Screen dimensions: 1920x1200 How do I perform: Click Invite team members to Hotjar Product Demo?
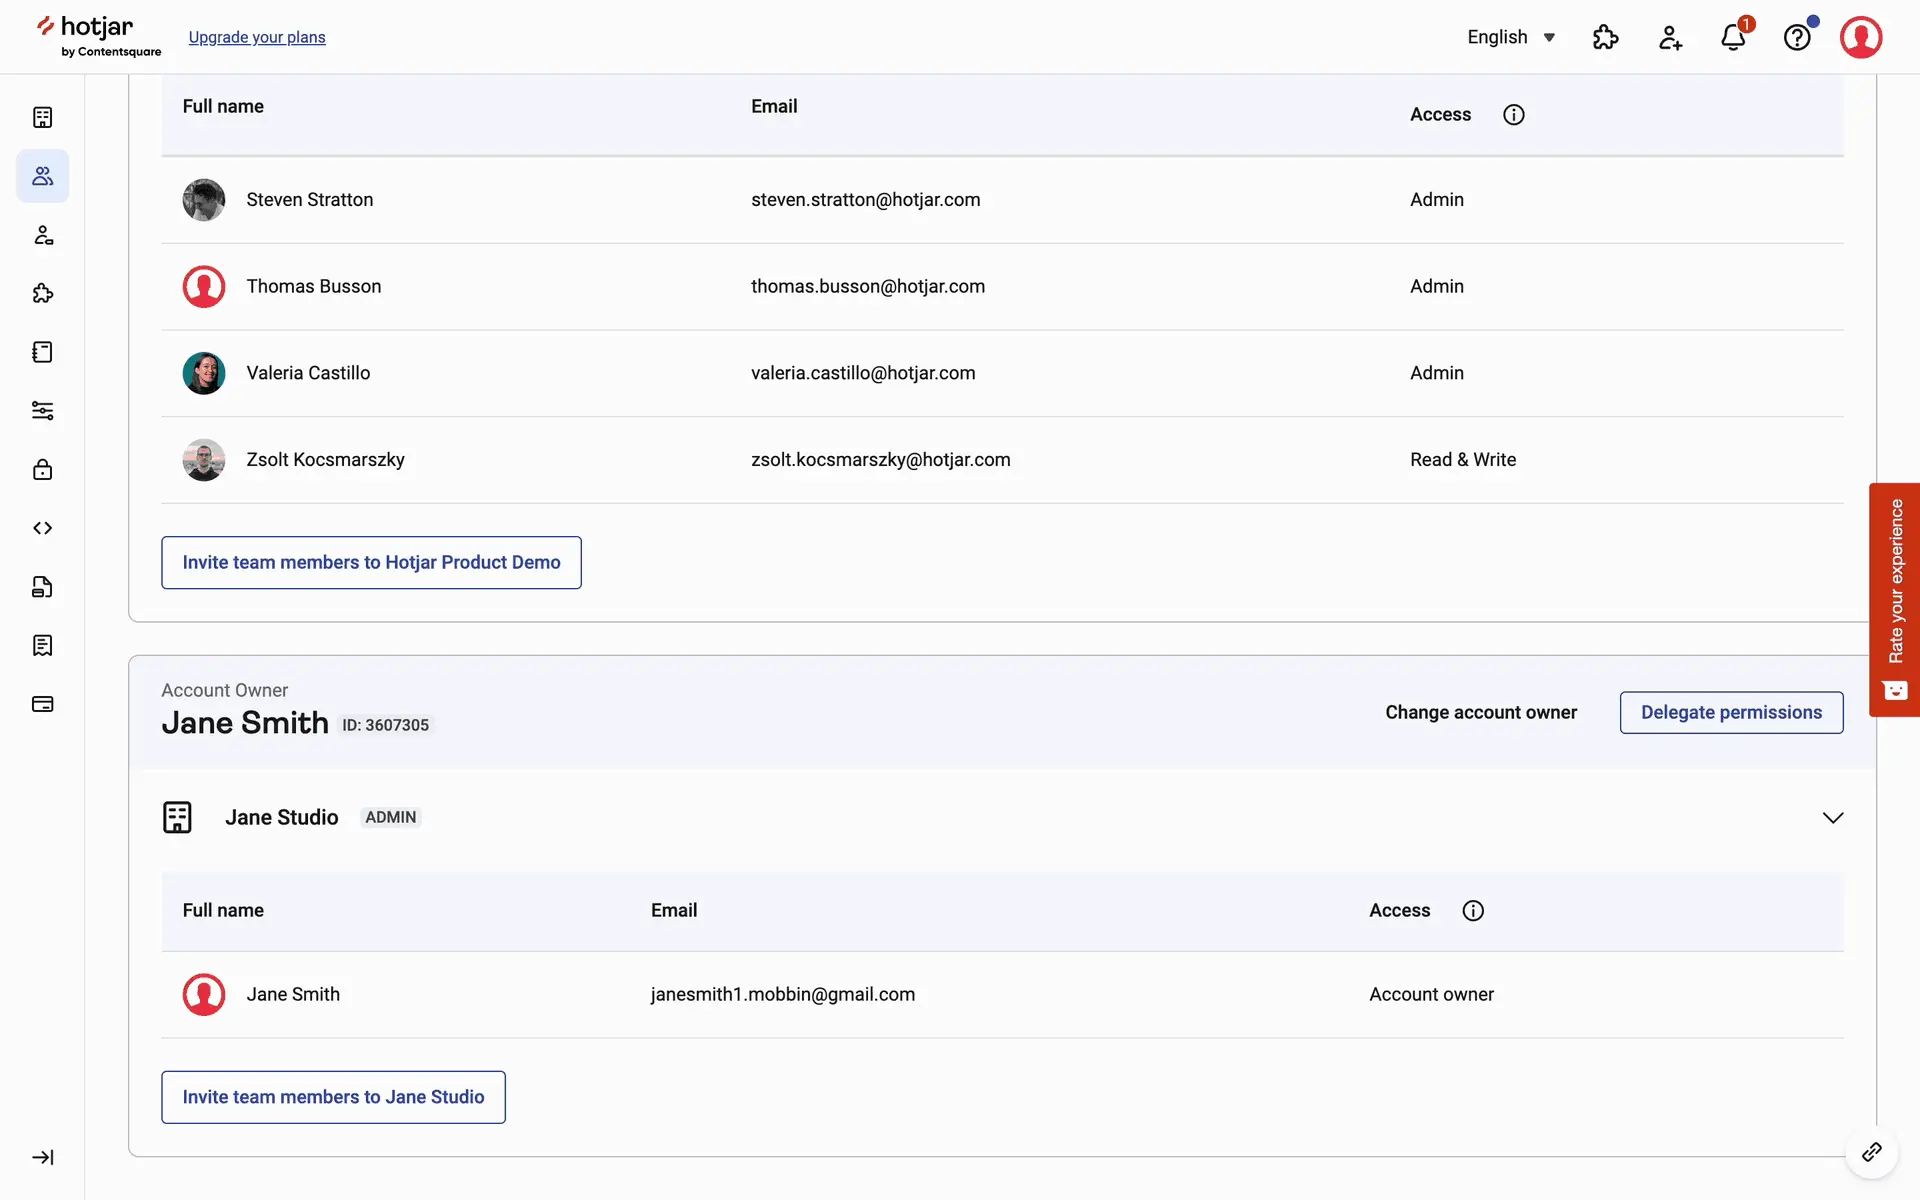[371, 563]
